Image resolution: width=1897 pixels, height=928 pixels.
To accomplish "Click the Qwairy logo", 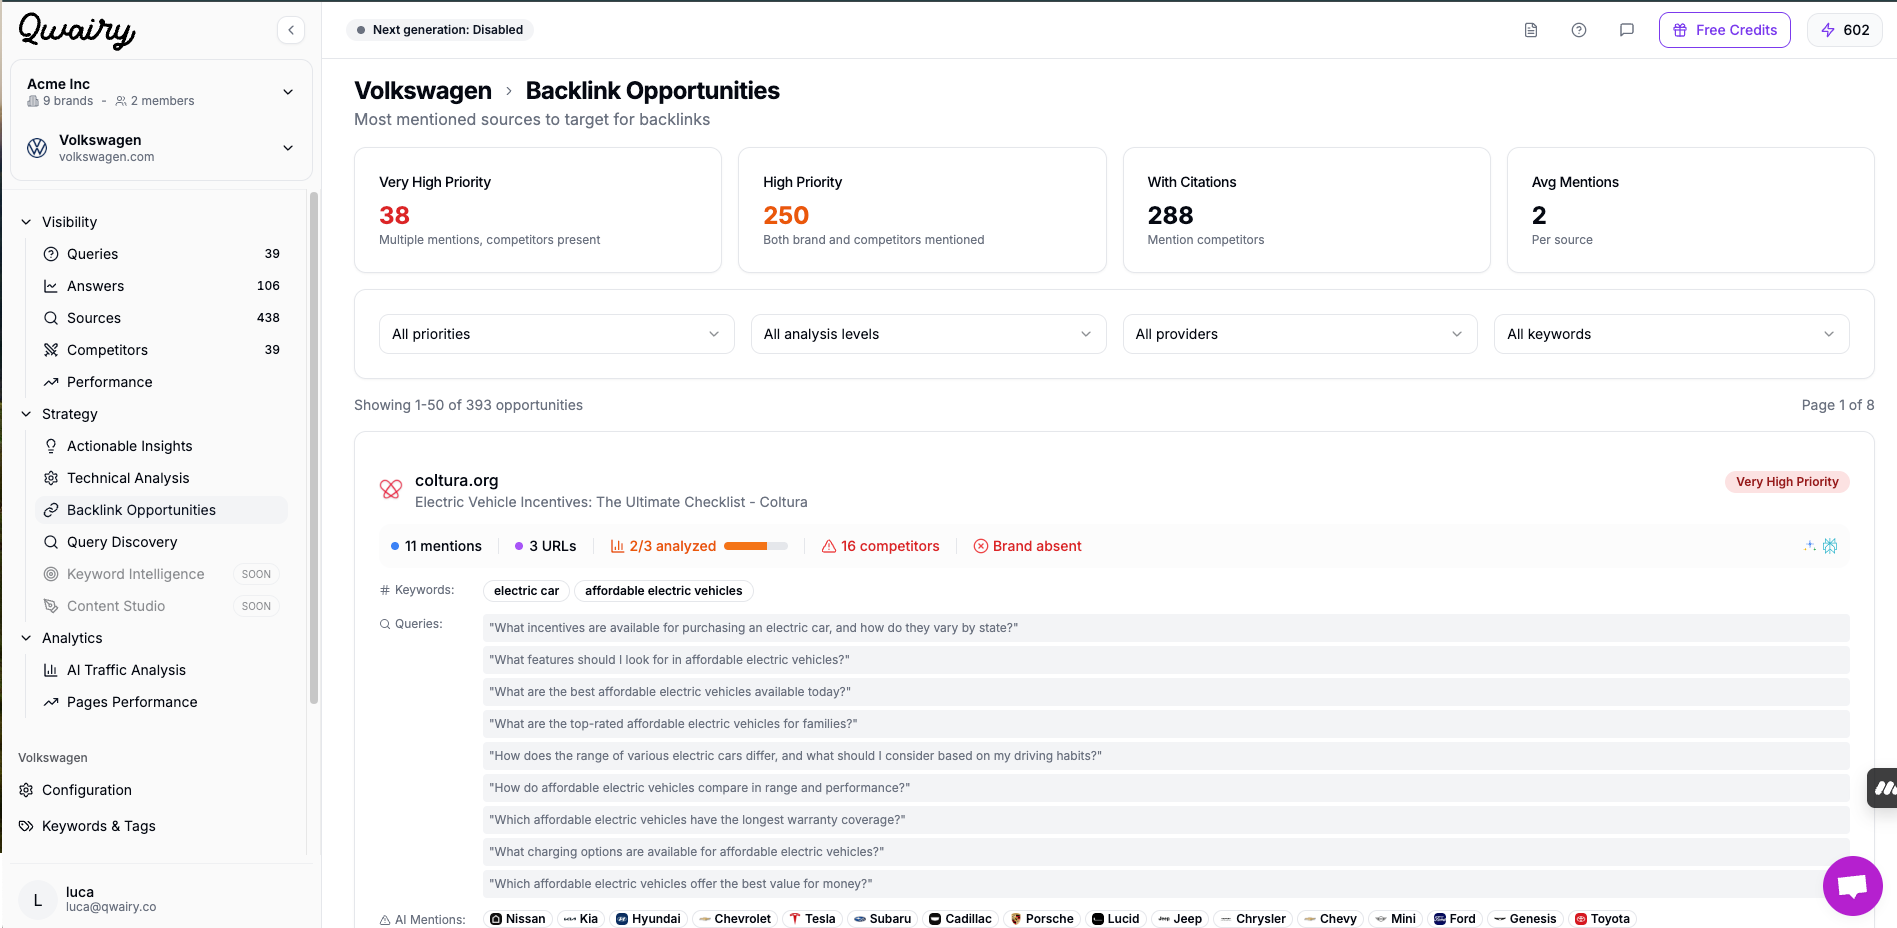I will pyautogui.click(x=77, y=31).
